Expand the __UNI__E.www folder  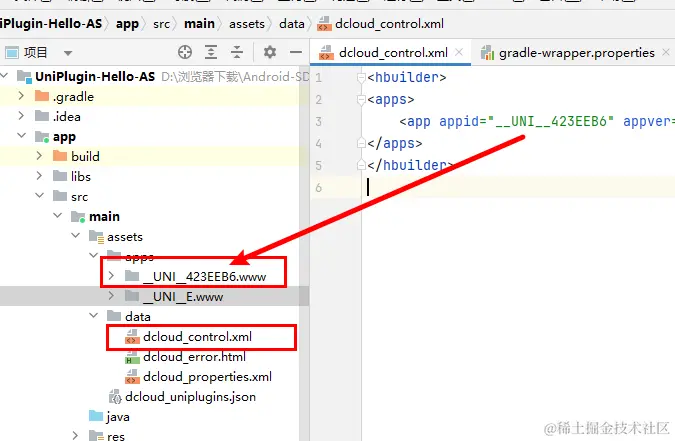111,295
